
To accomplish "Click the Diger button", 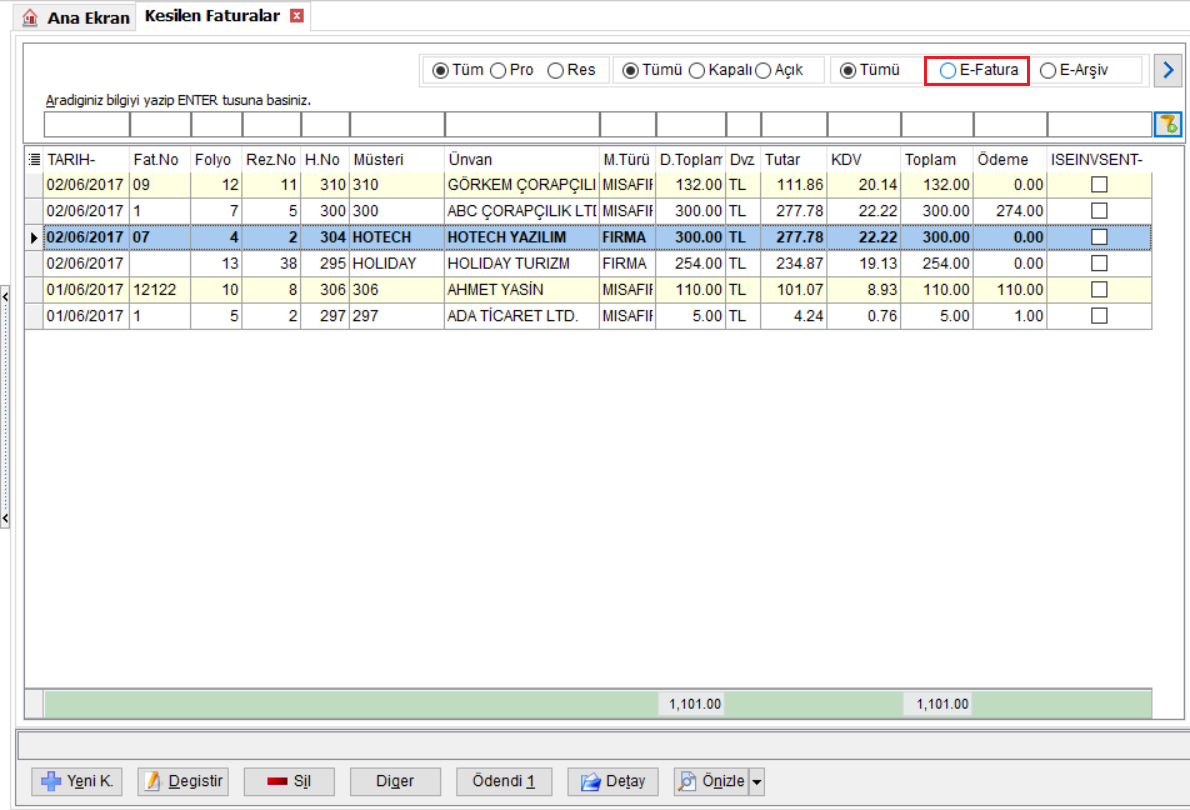I will pos(395,781).
